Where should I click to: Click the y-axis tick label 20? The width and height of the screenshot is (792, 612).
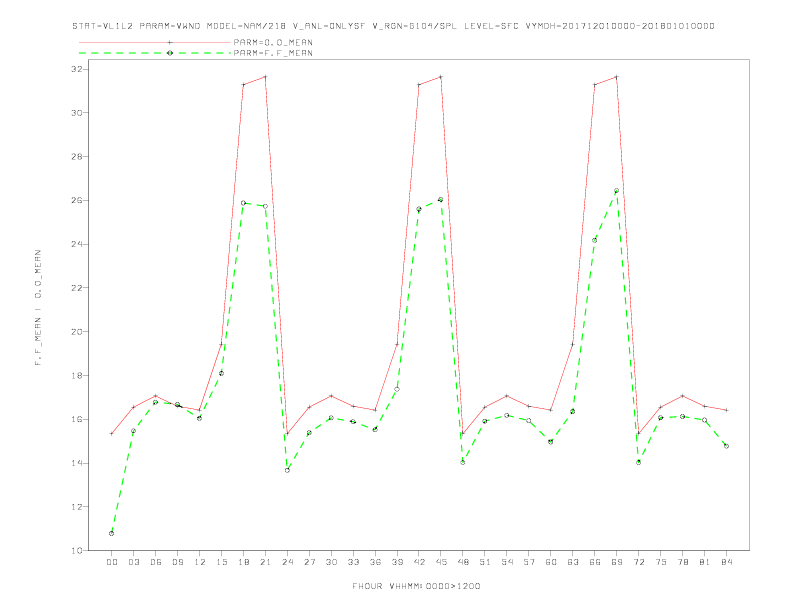[x=77, y=332]
